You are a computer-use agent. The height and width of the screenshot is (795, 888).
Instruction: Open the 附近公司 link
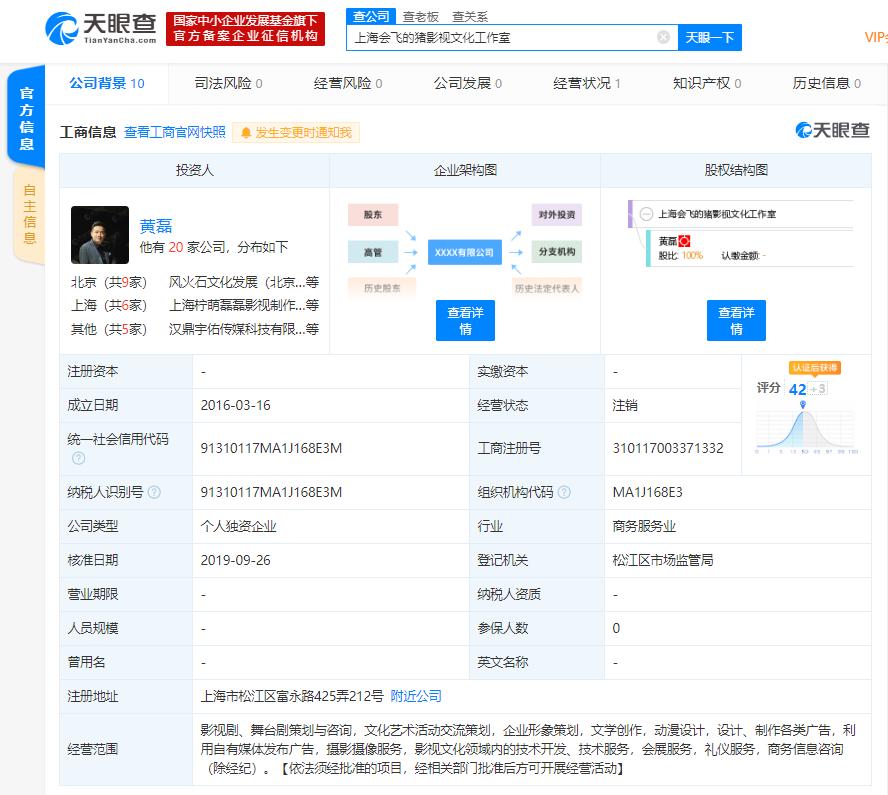click(414, 695)
